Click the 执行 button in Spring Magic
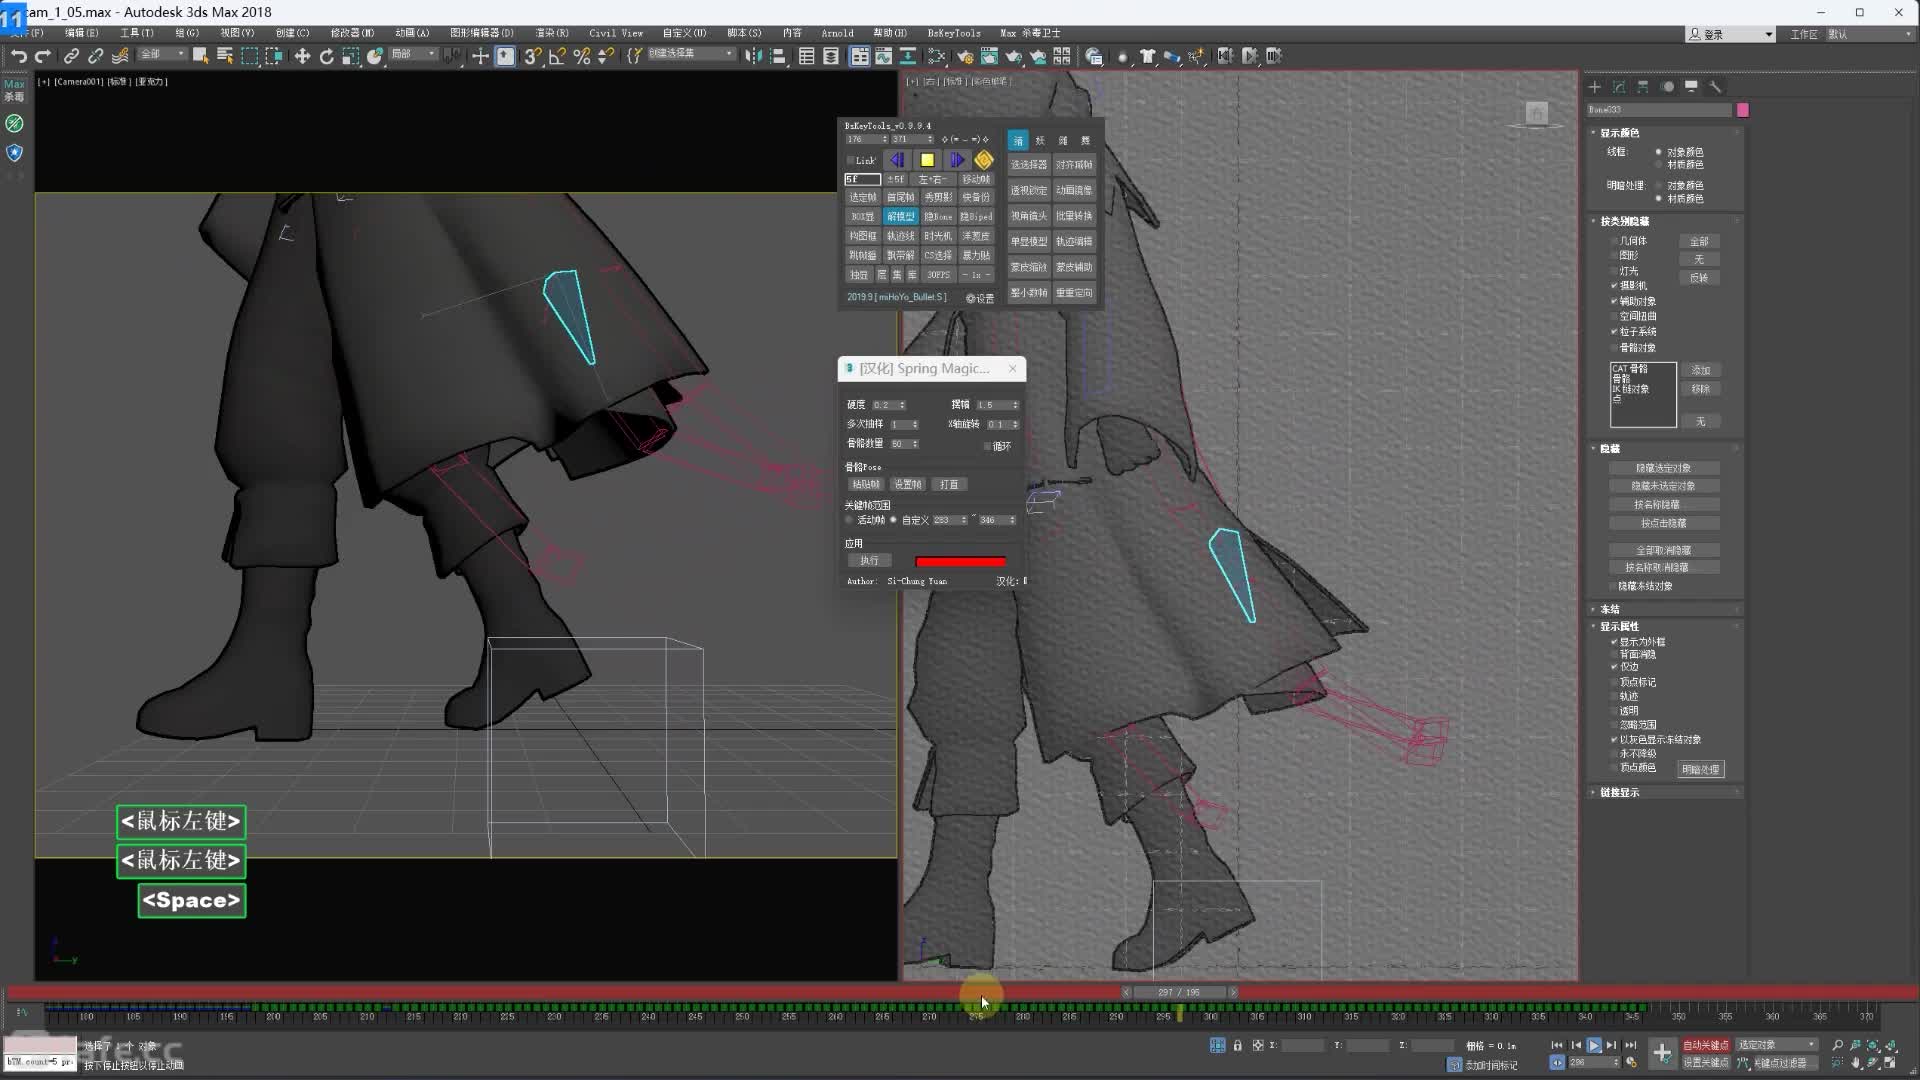This screenshot has width=1920, height=1080. (869, 561)
